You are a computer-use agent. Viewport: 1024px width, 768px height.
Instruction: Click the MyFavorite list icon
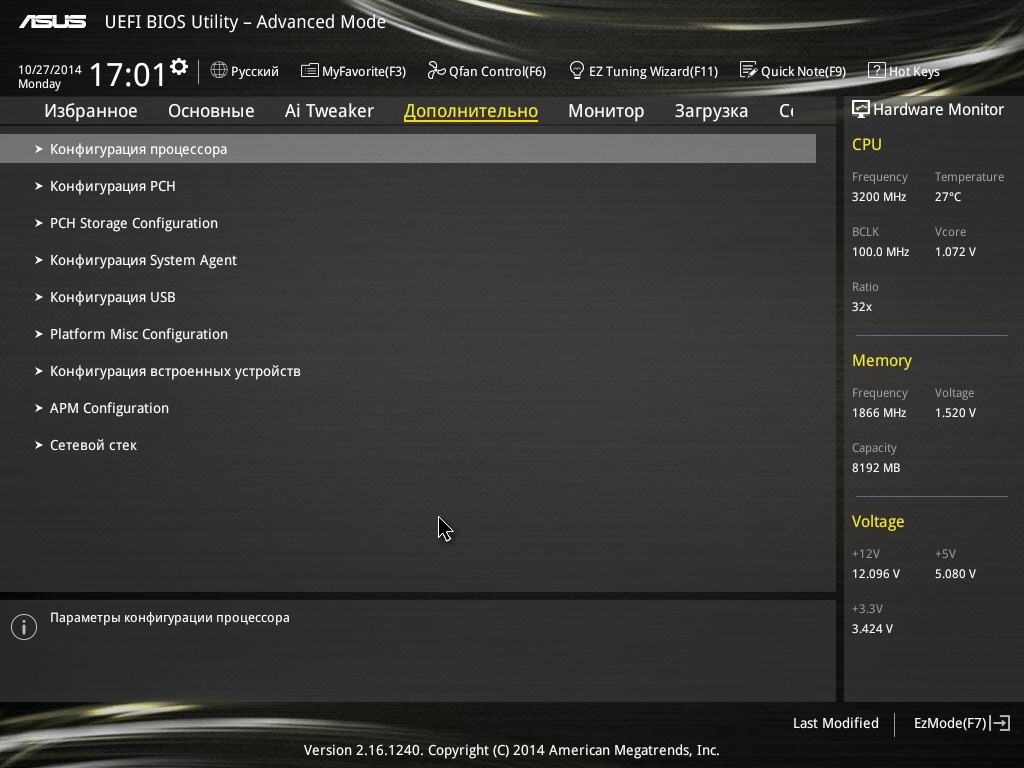(x=310, y=71)
